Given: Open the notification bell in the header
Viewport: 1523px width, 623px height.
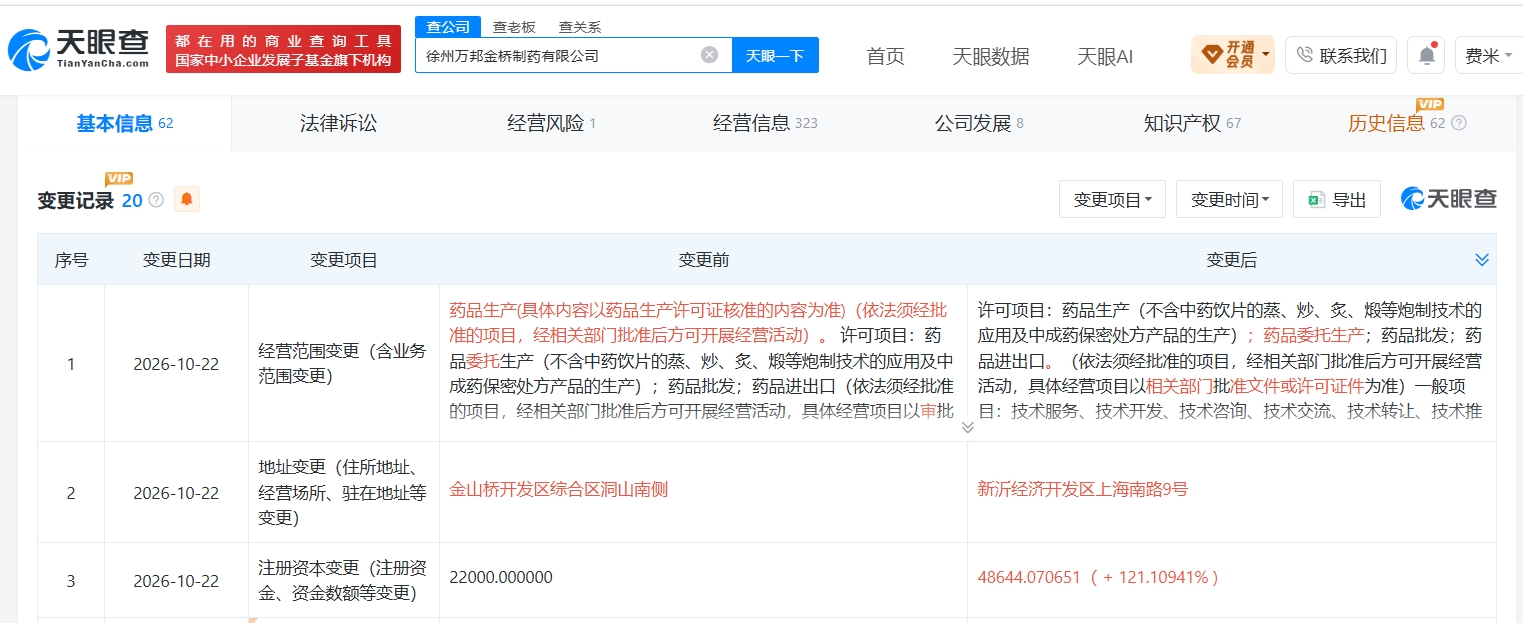Looking at the screenshot, I should click(1426, 55).
